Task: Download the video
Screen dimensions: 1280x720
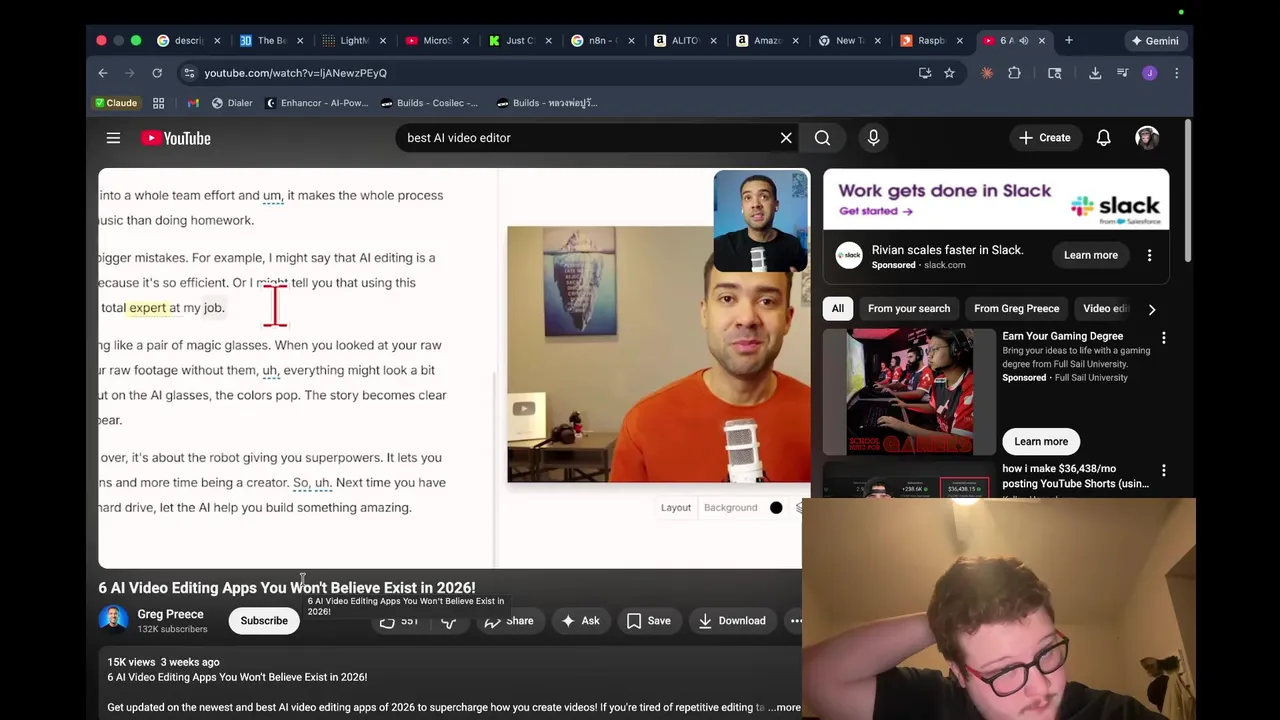Action: pyautogui.click(x=732, y=621)
